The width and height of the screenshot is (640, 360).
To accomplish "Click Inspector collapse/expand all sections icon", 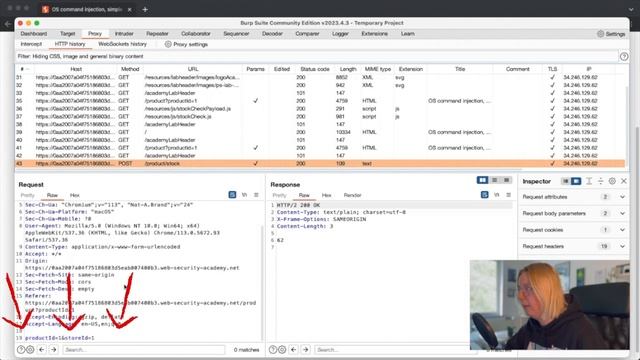I will point(600,181).
